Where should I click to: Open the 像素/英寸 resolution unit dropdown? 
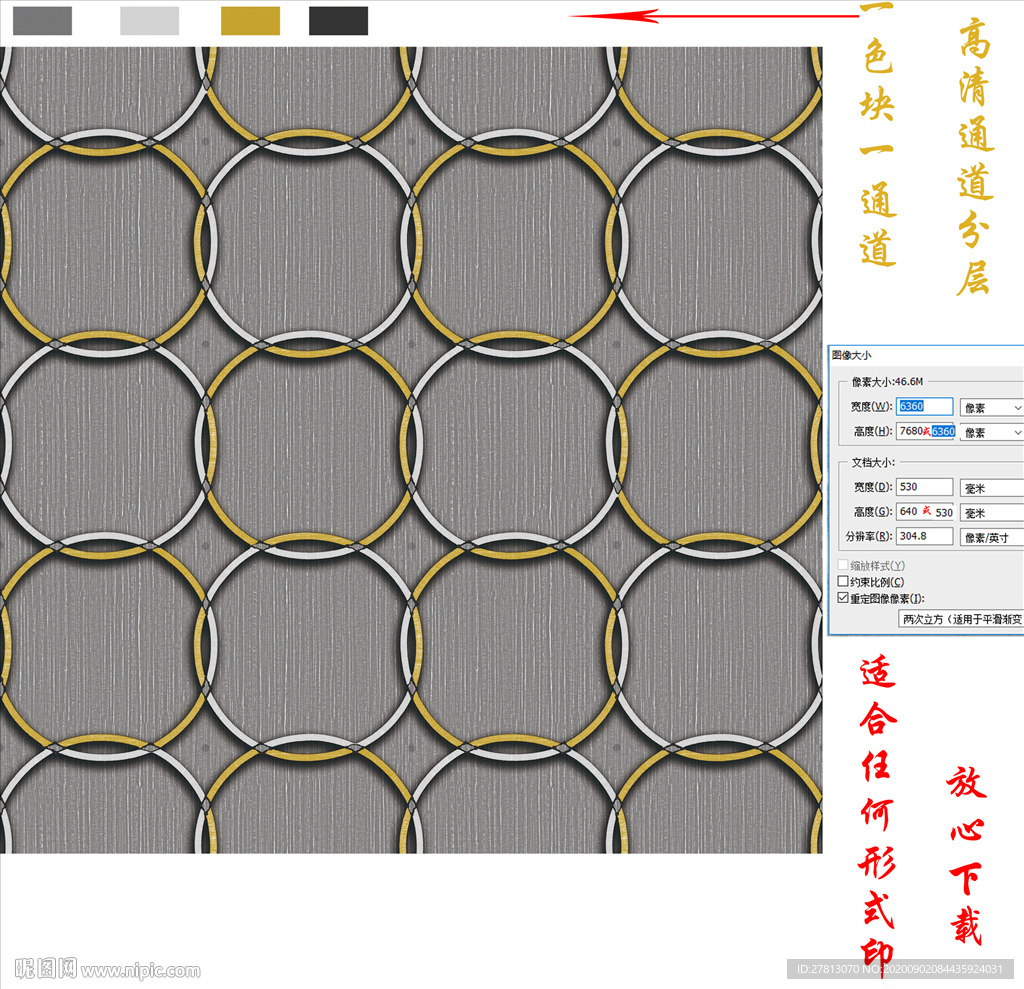pyautogui.click(x=991, y=538)
